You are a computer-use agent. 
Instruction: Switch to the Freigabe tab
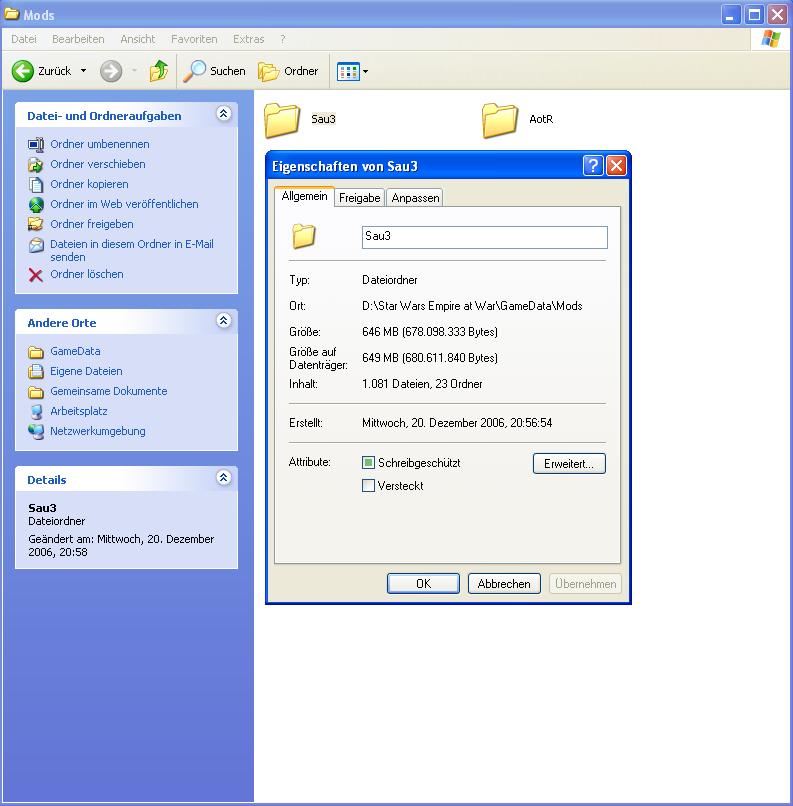[360, 198]
